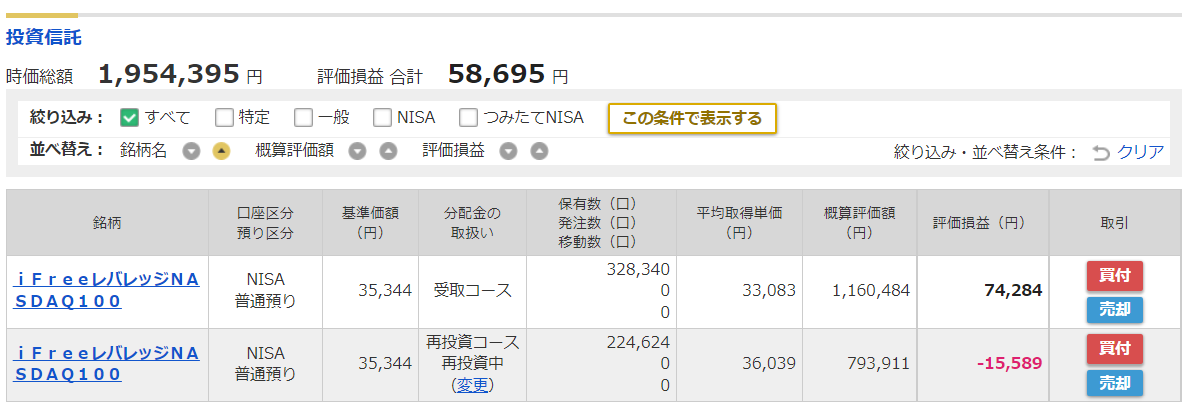Click 受取コース cell text

click(473, 290)
